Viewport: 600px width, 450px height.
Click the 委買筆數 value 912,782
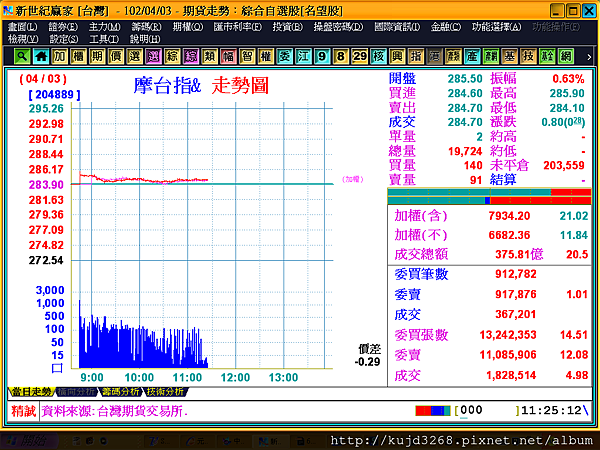(x=515, y=274)
